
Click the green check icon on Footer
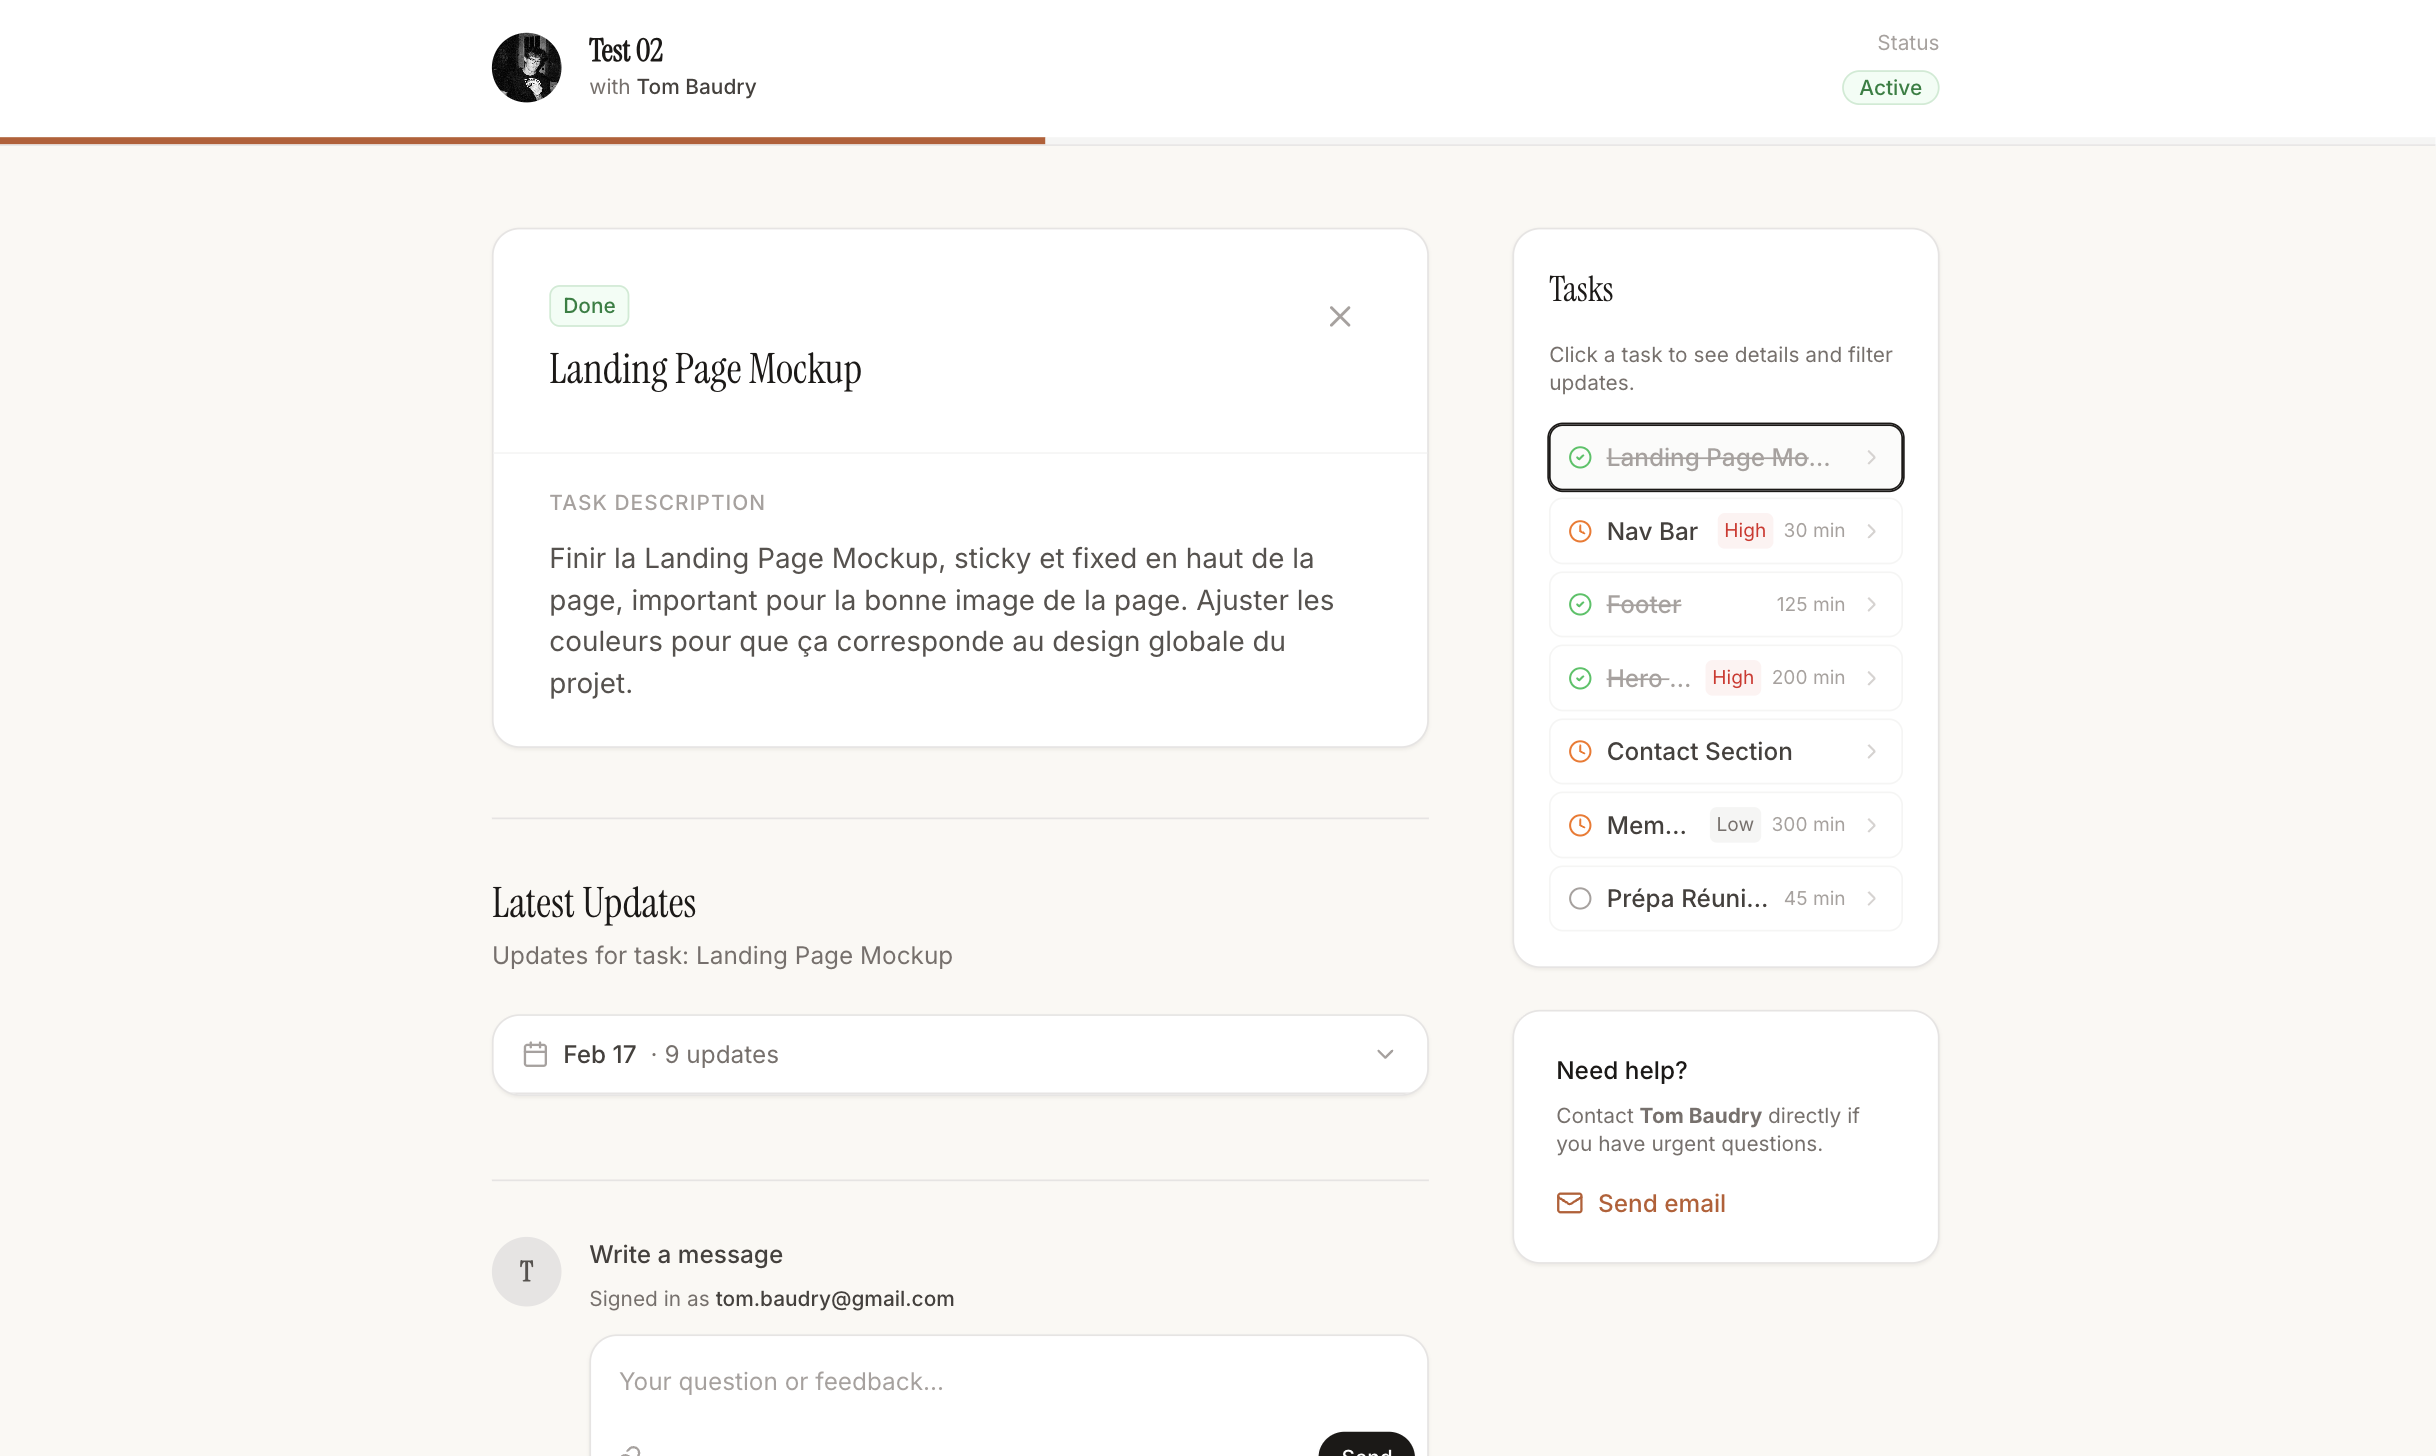(1579, 604)
